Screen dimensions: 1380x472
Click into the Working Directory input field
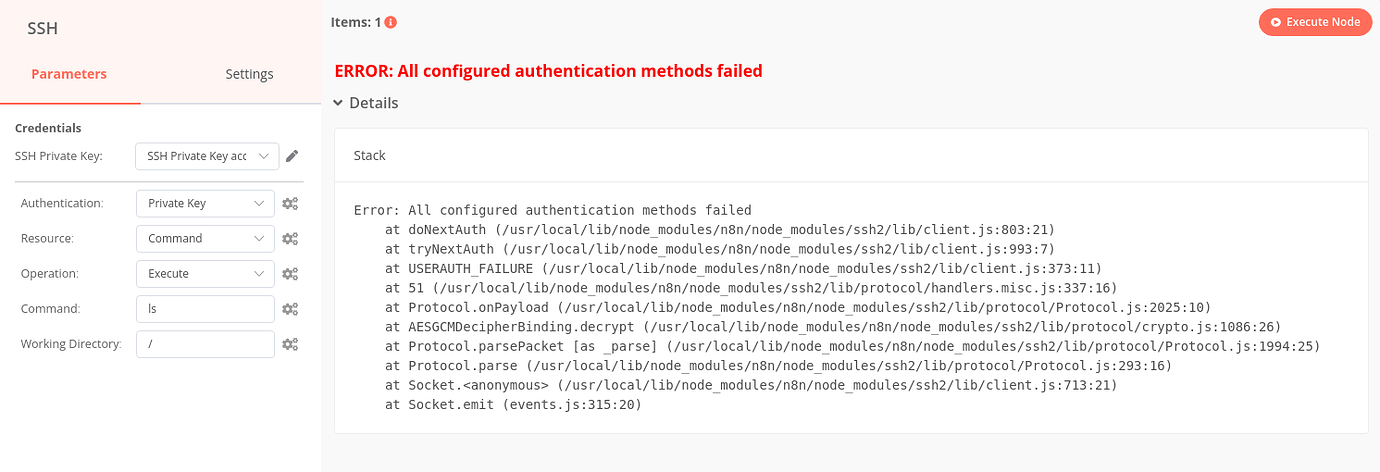tap(205, 344)
